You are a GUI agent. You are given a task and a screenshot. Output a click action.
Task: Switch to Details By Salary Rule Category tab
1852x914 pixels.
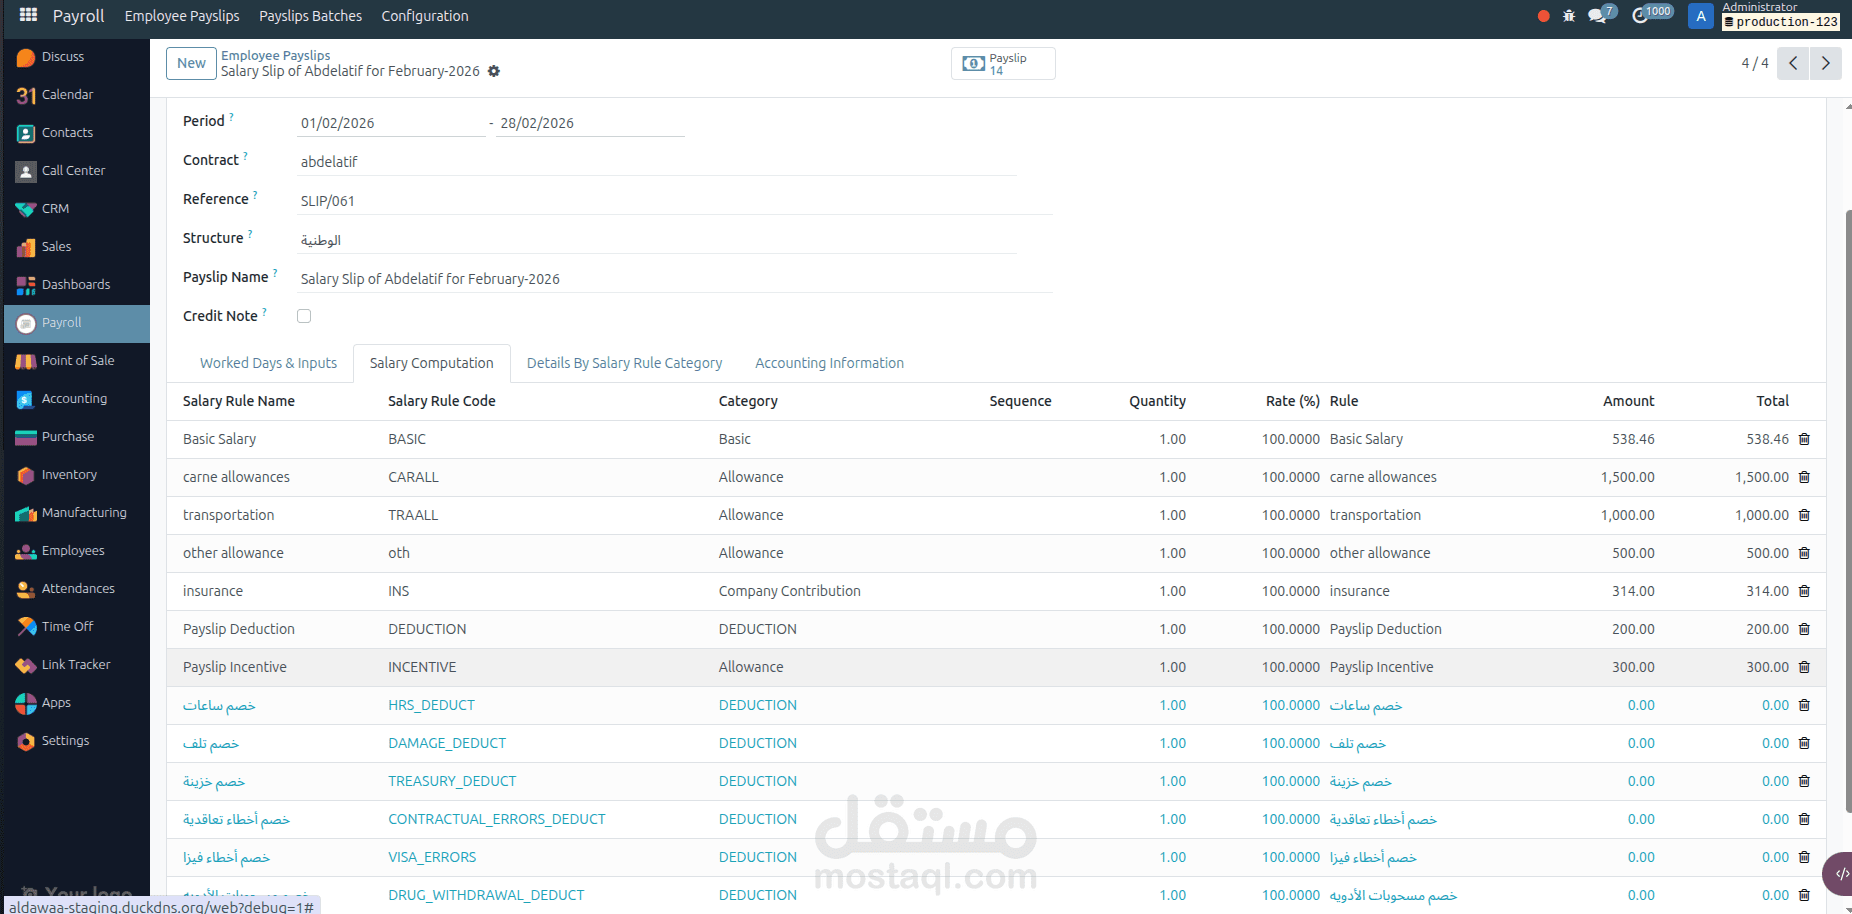pyautogui.click(x=624, y=363)
